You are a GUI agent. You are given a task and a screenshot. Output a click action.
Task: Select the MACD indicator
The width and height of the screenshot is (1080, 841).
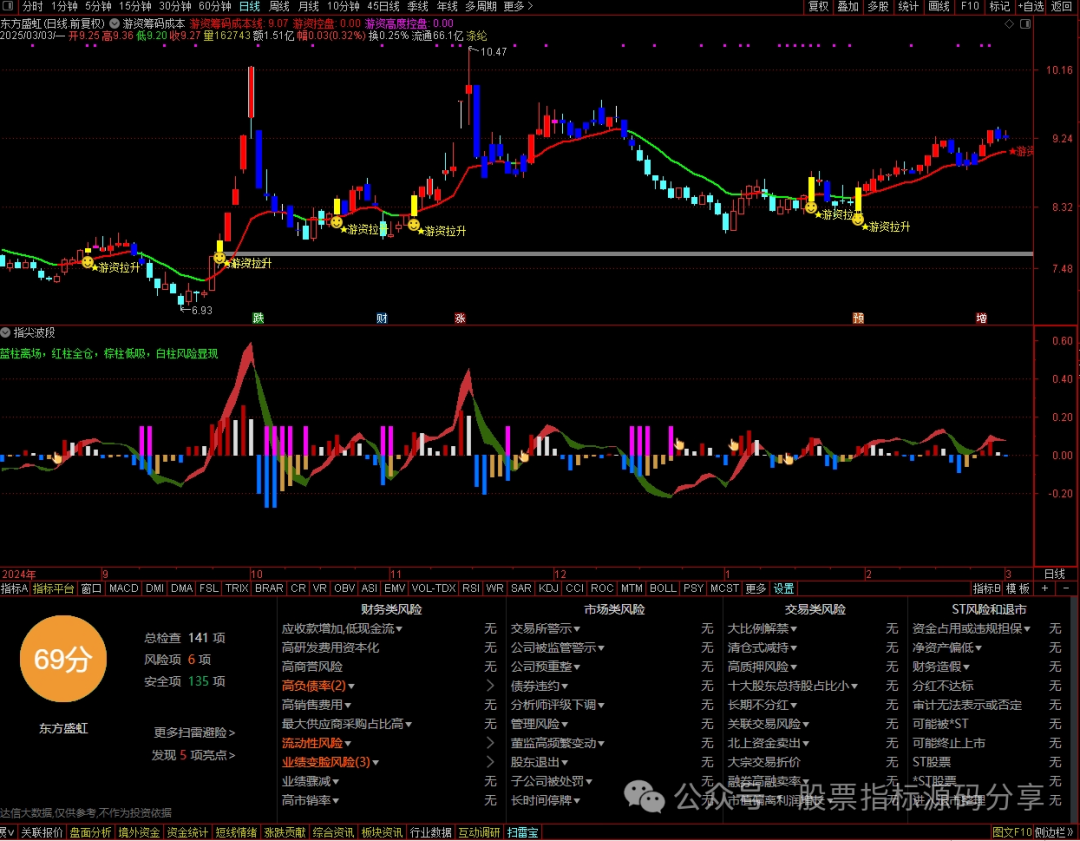[124, 588]
